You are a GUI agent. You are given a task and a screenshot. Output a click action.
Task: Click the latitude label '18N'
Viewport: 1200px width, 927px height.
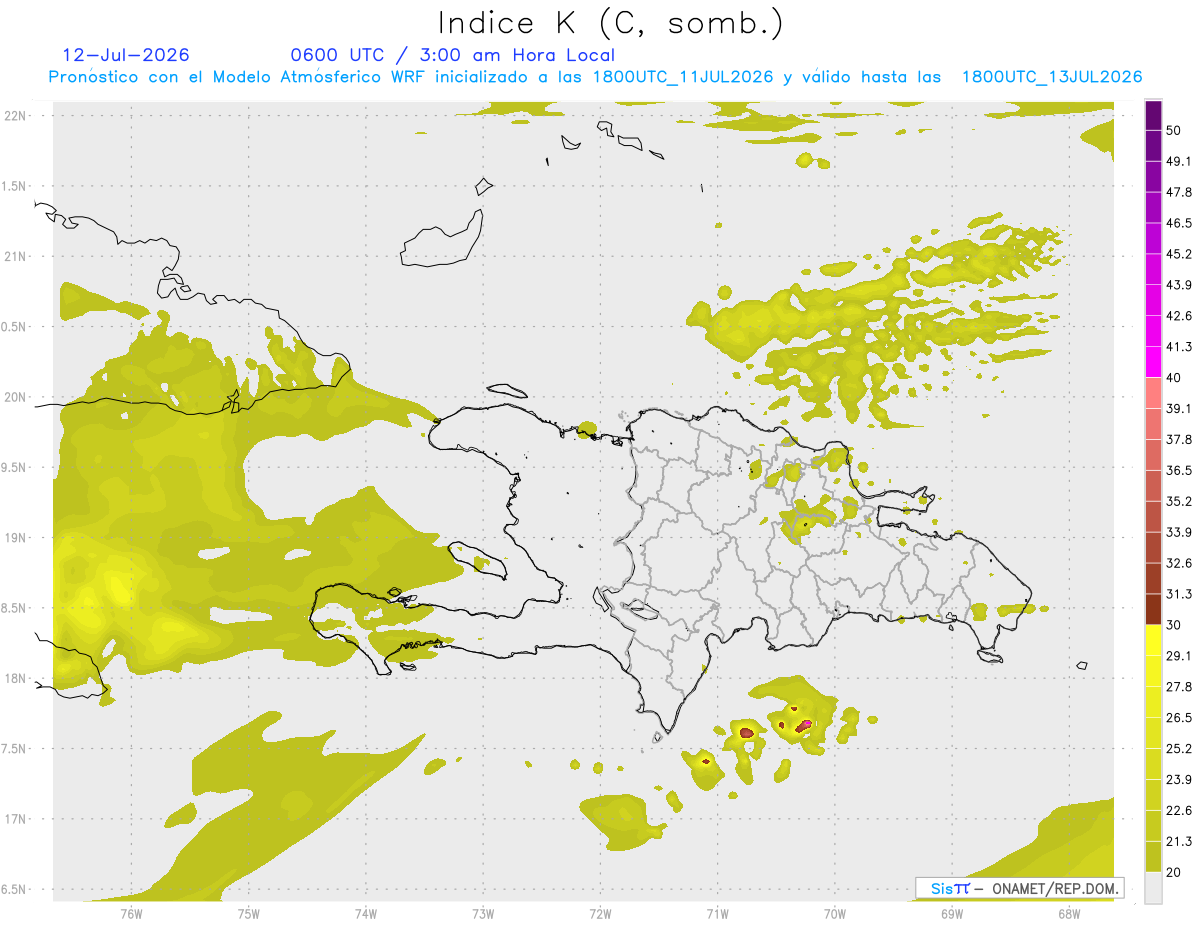(x=16, y=679)
